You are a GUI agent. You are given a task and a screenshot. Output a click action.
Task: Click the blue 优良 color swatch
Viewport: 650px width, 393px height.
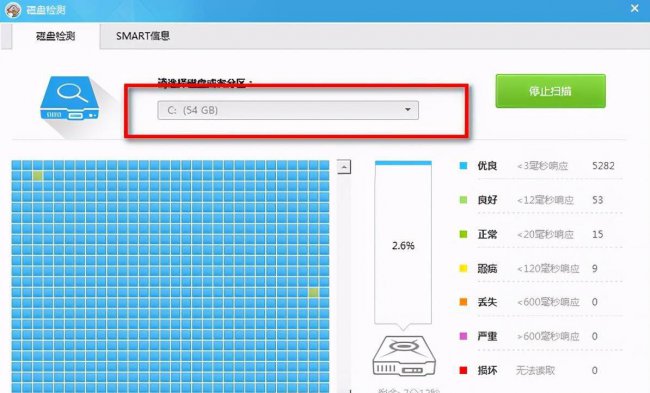pyautogui.click(x=463, y=166)
